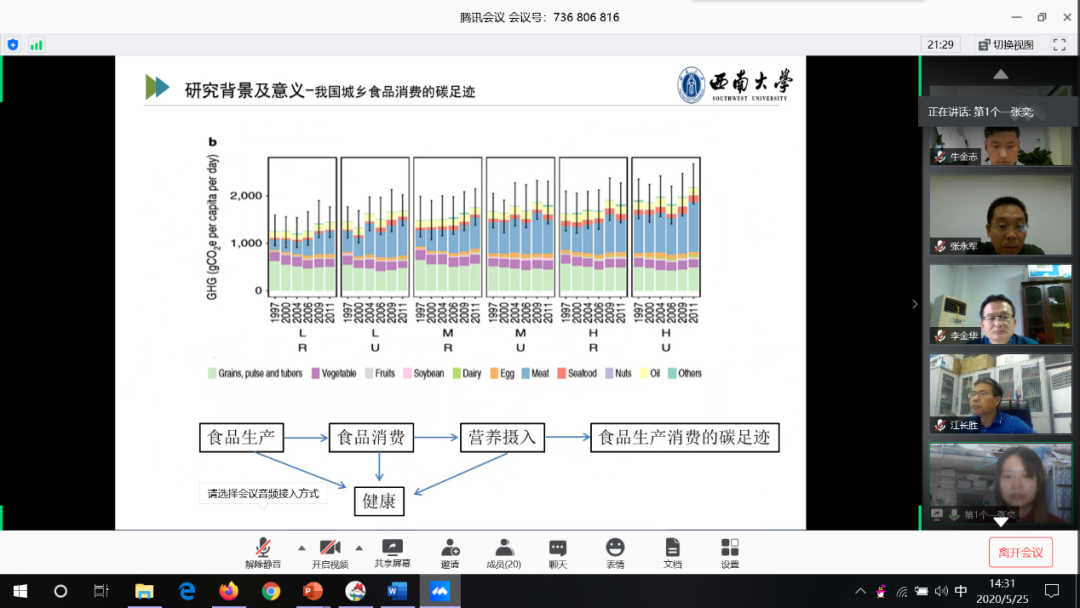Toggle the 中 input method indicator
Screen dimensions: 1080x608
(961, 591)
